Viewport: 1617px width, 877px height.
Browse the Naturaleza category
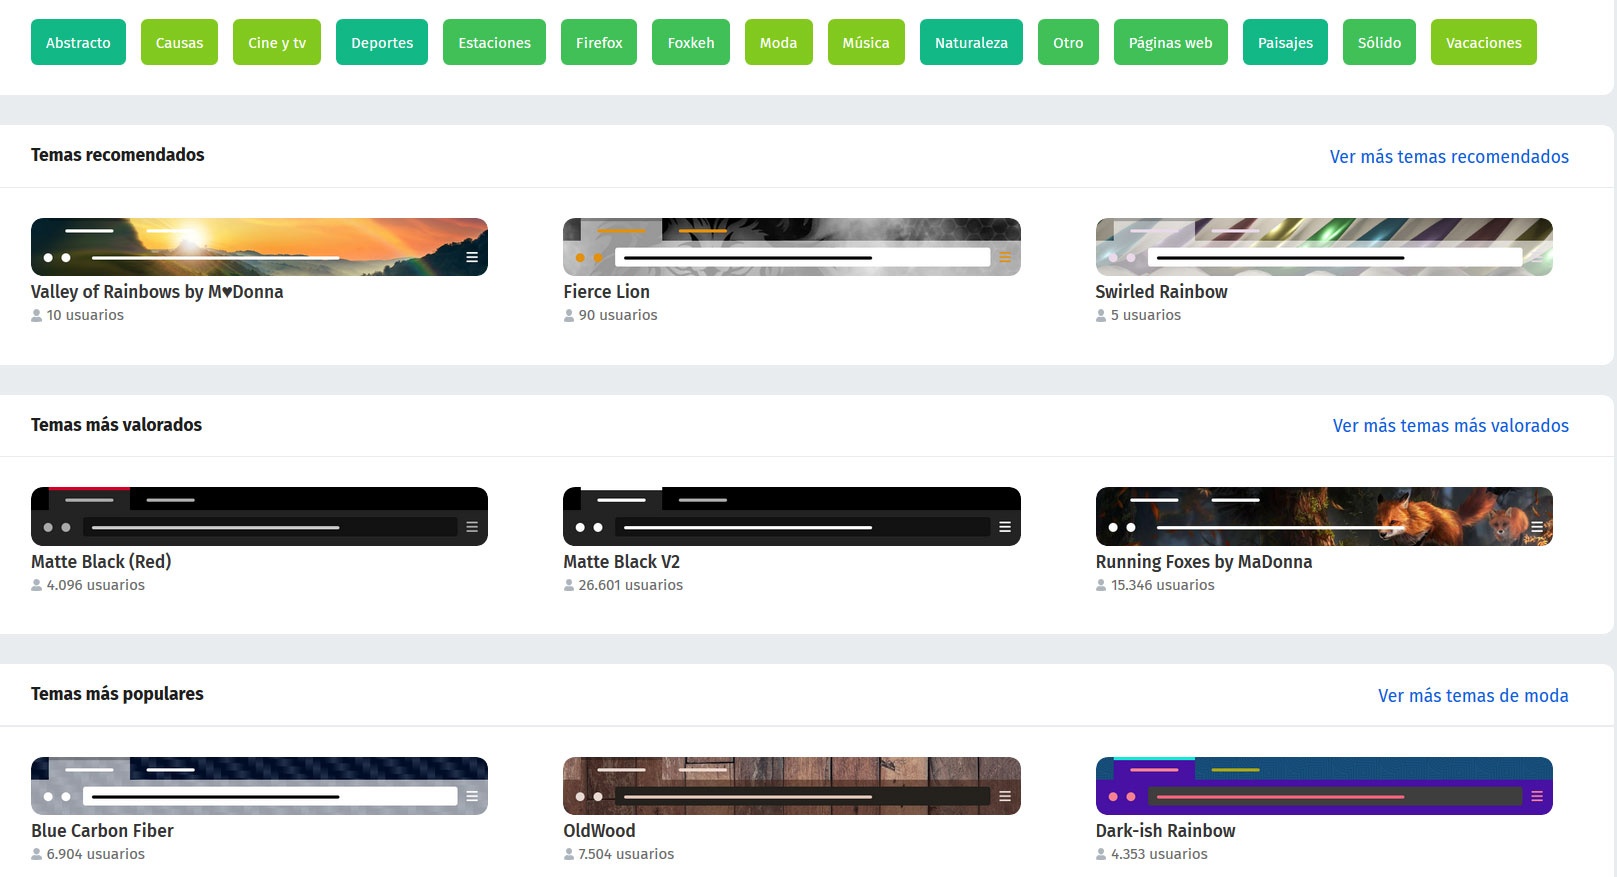971,42
